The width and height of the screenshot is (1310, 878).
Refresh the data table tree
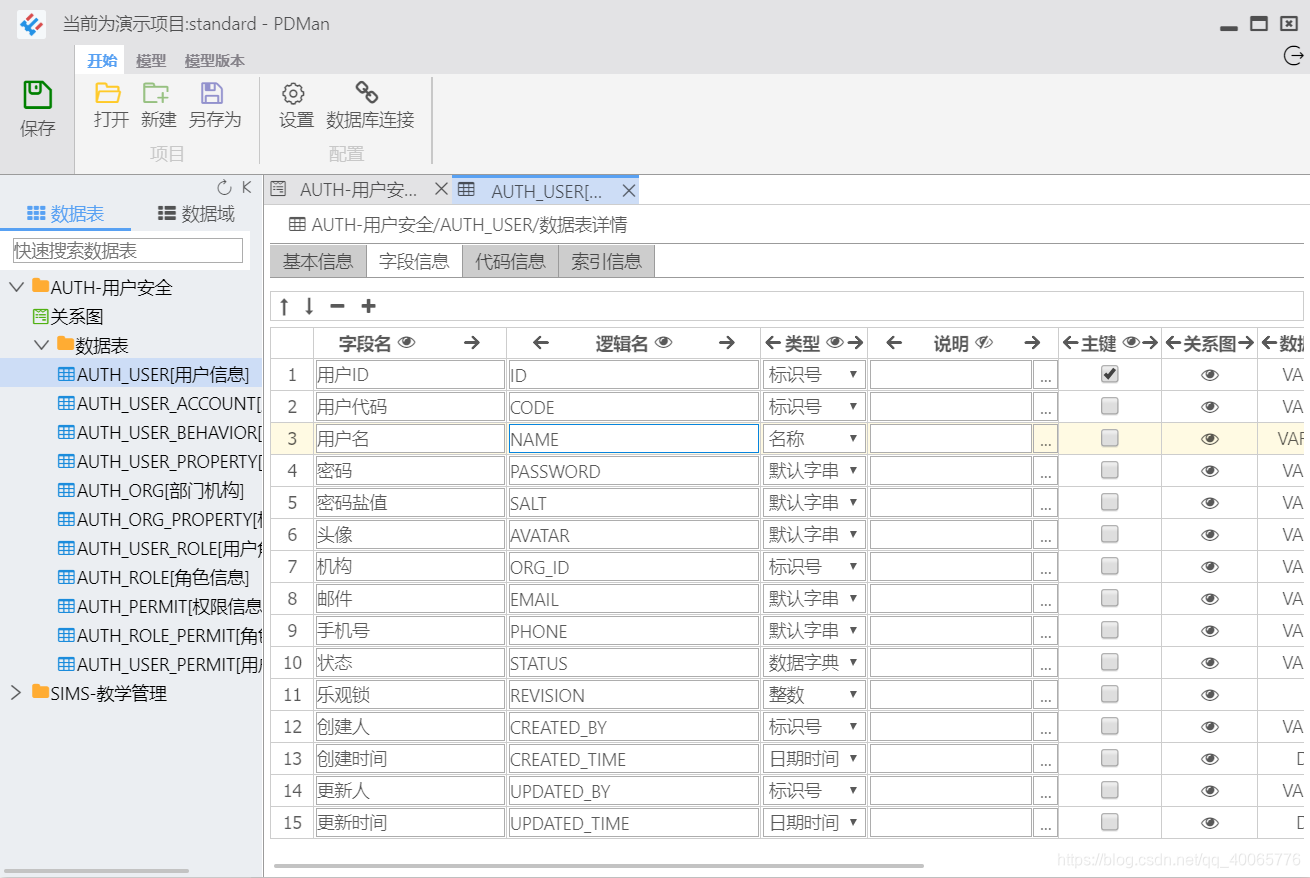(x=224, y=187)
